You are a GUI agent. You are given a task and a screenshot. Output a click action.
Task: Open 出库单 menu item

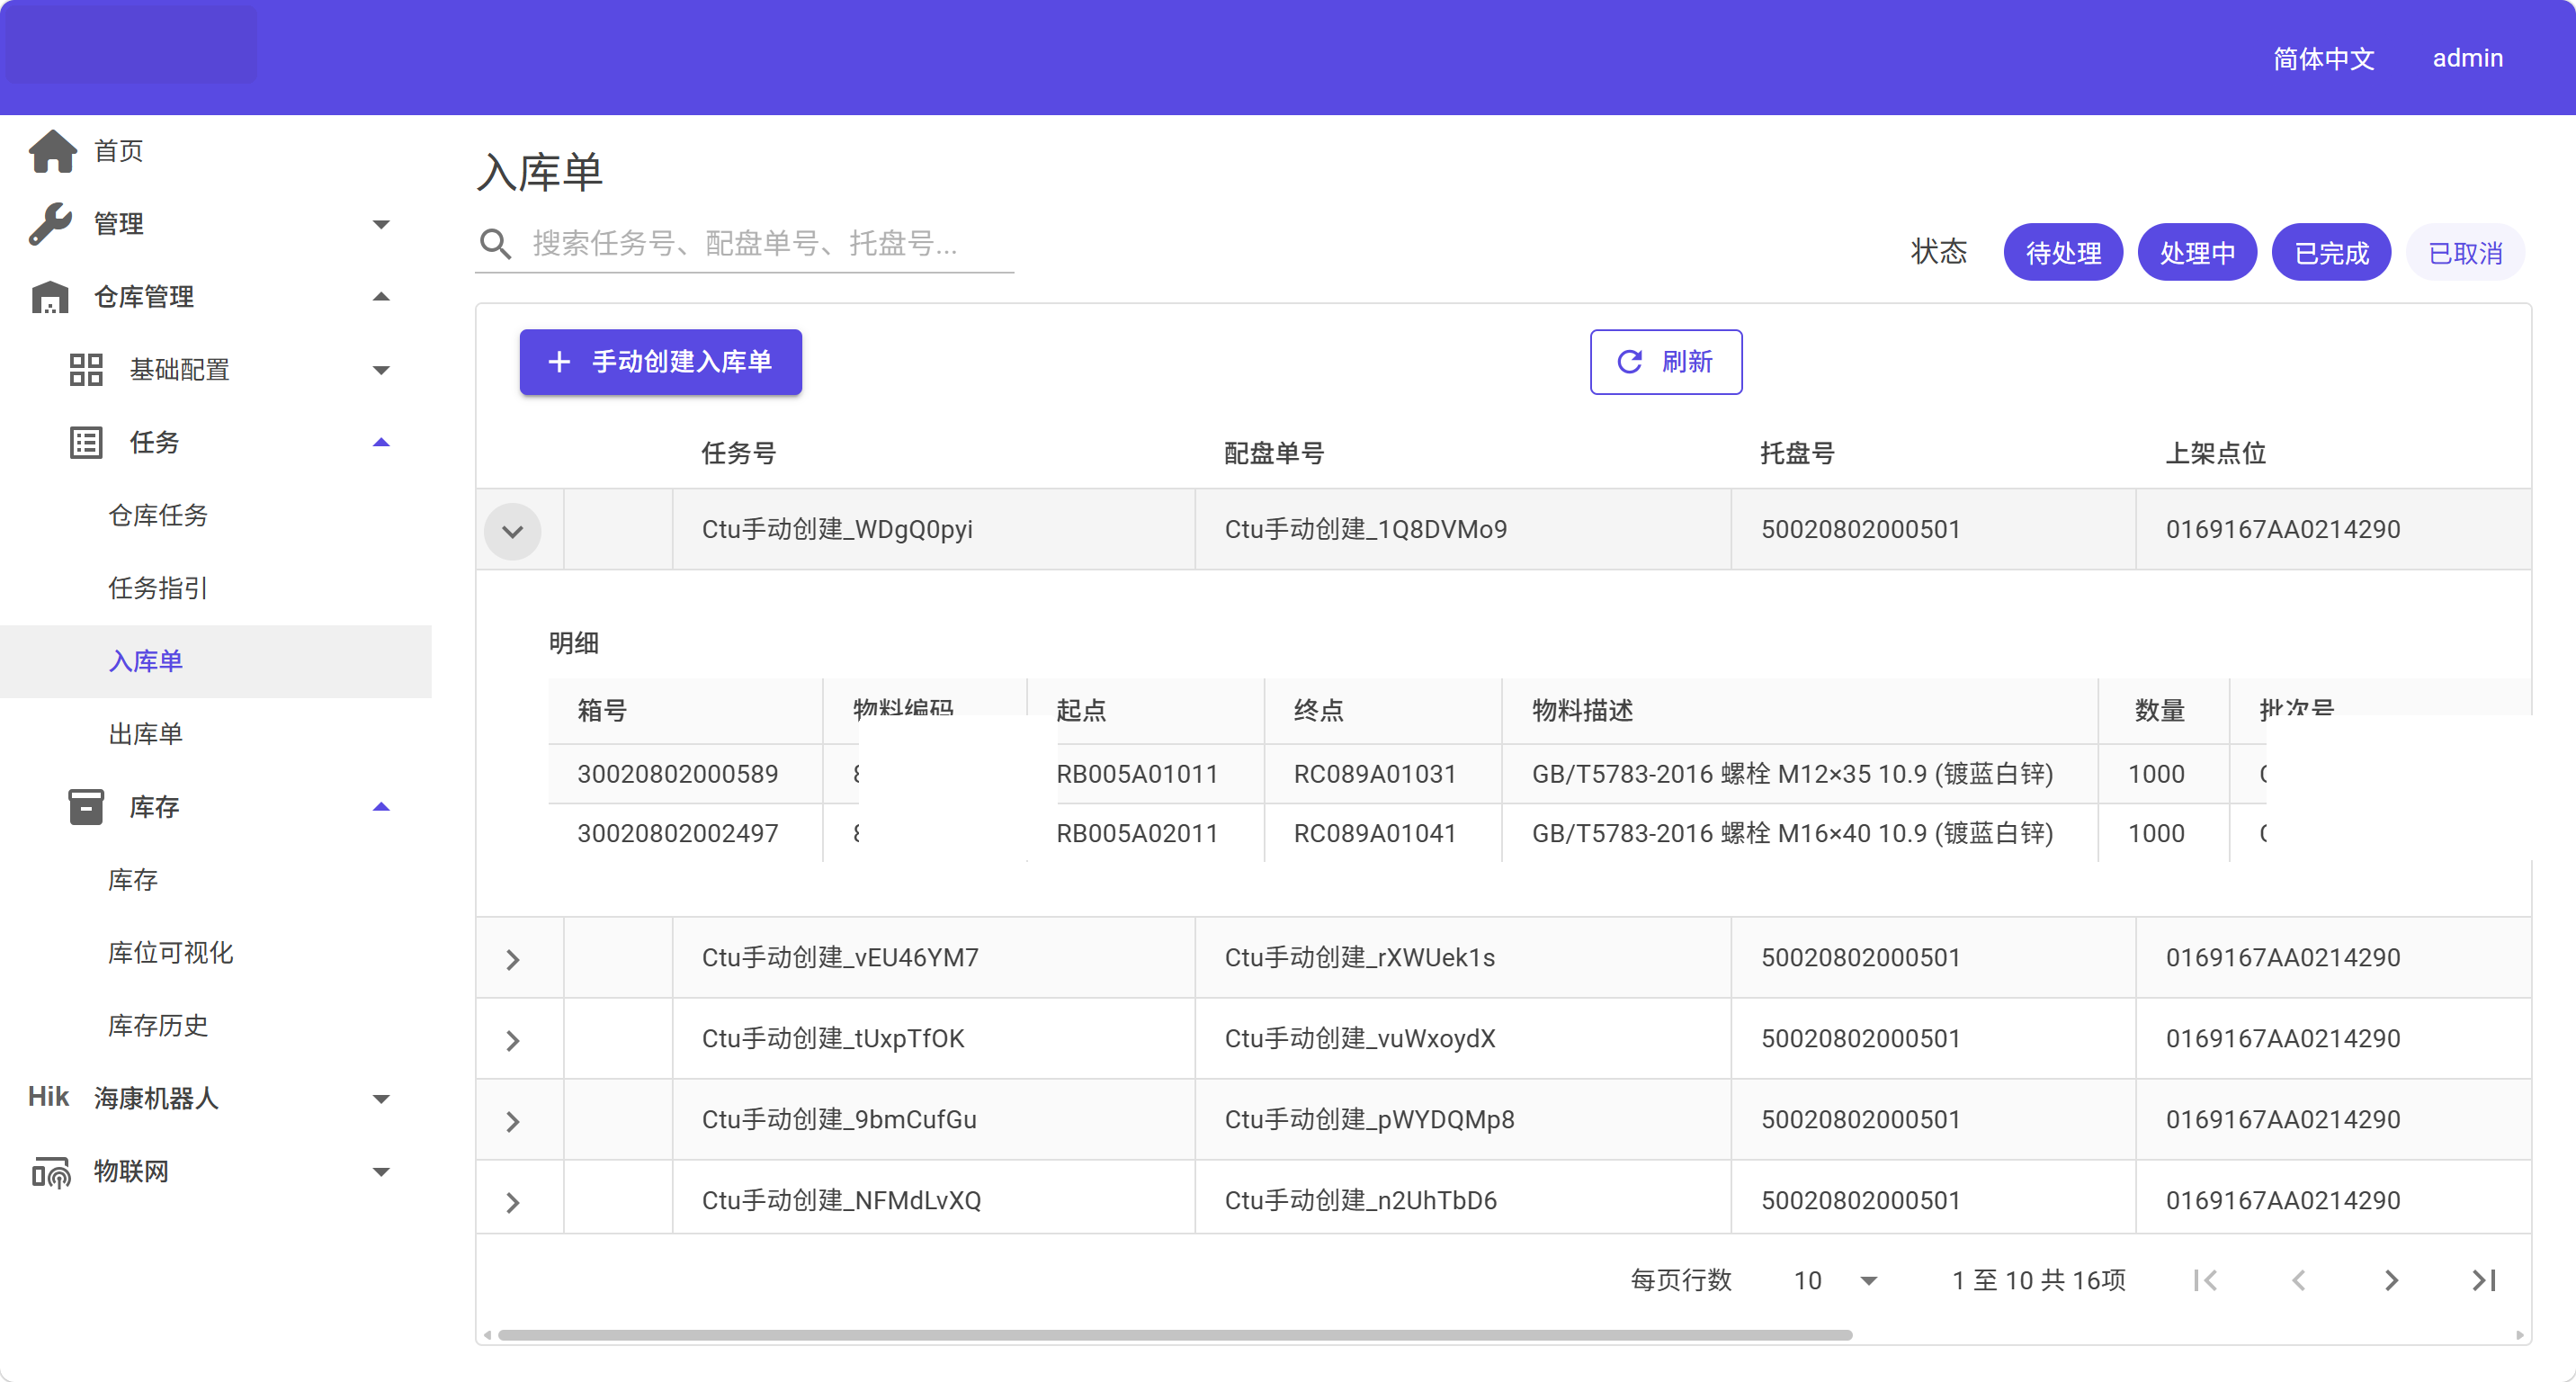click(x=145, y=734)
